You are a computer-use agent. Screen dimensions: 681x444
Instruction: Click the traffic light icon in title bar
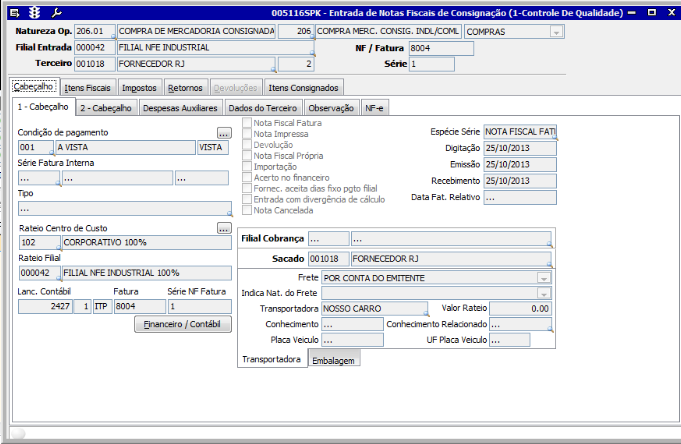[35, 12]
